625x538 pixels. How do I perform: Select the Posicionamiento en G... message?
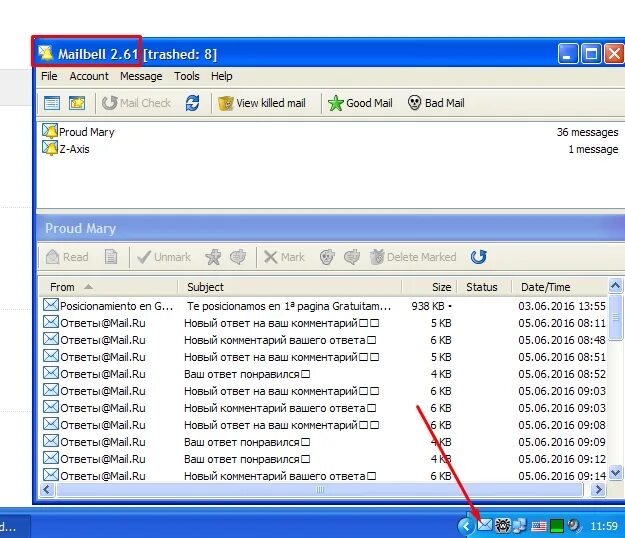[x=323, y=306]
